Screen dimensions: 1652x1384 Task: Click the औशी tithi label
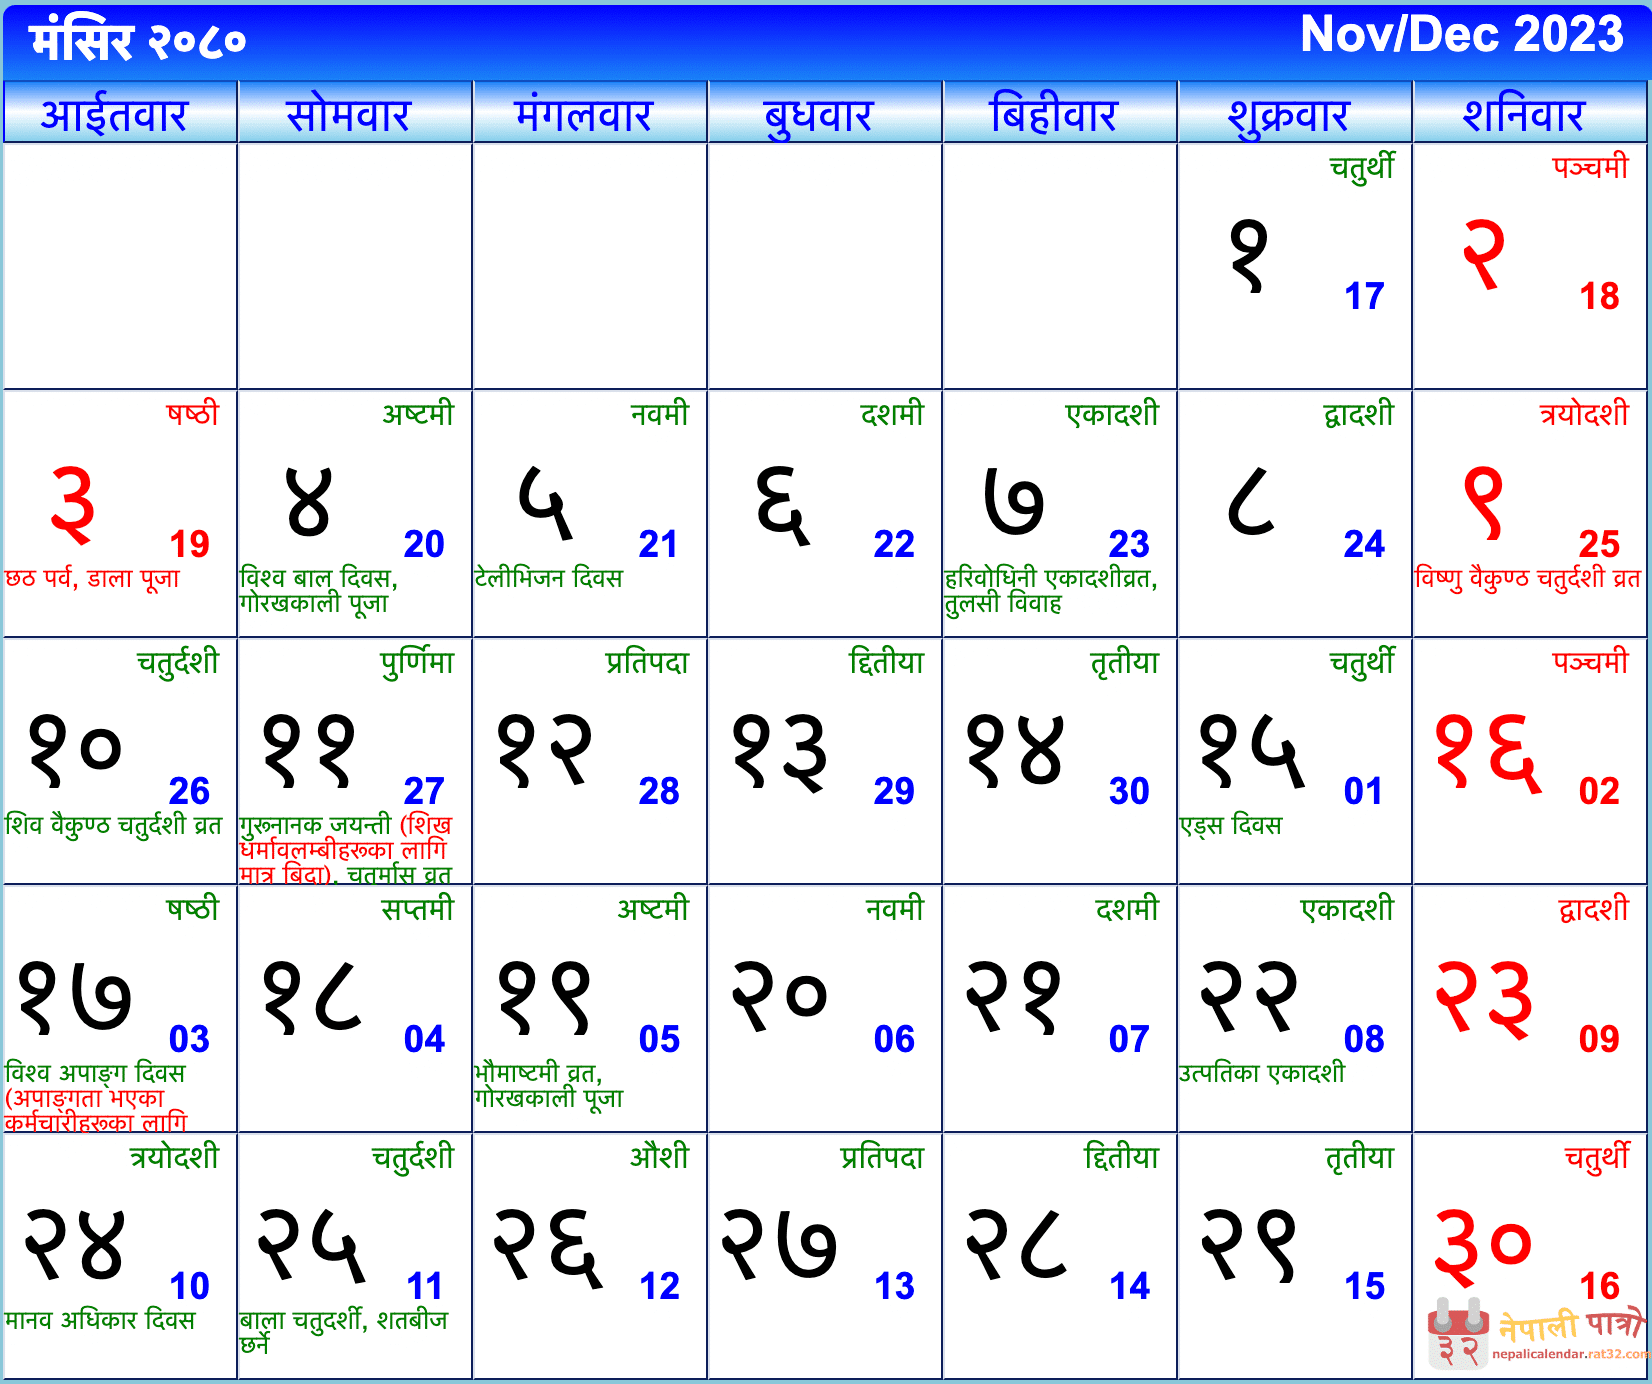[659, 1156]
